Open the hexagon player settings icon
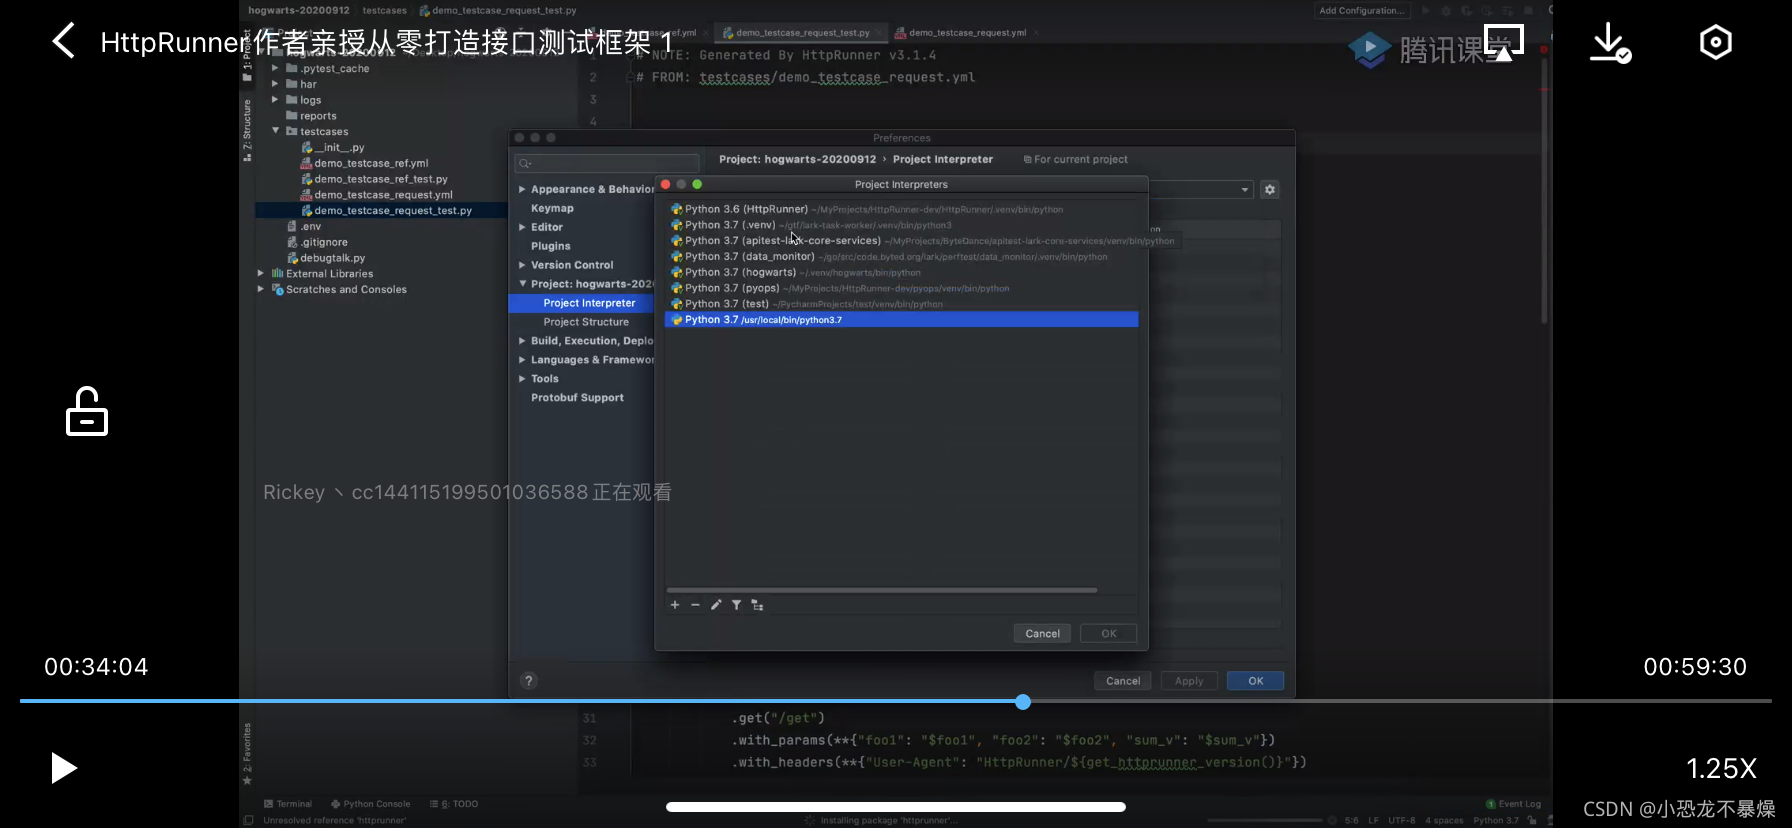Screen dimensions: 1792x828 (x=1715, y=42)
